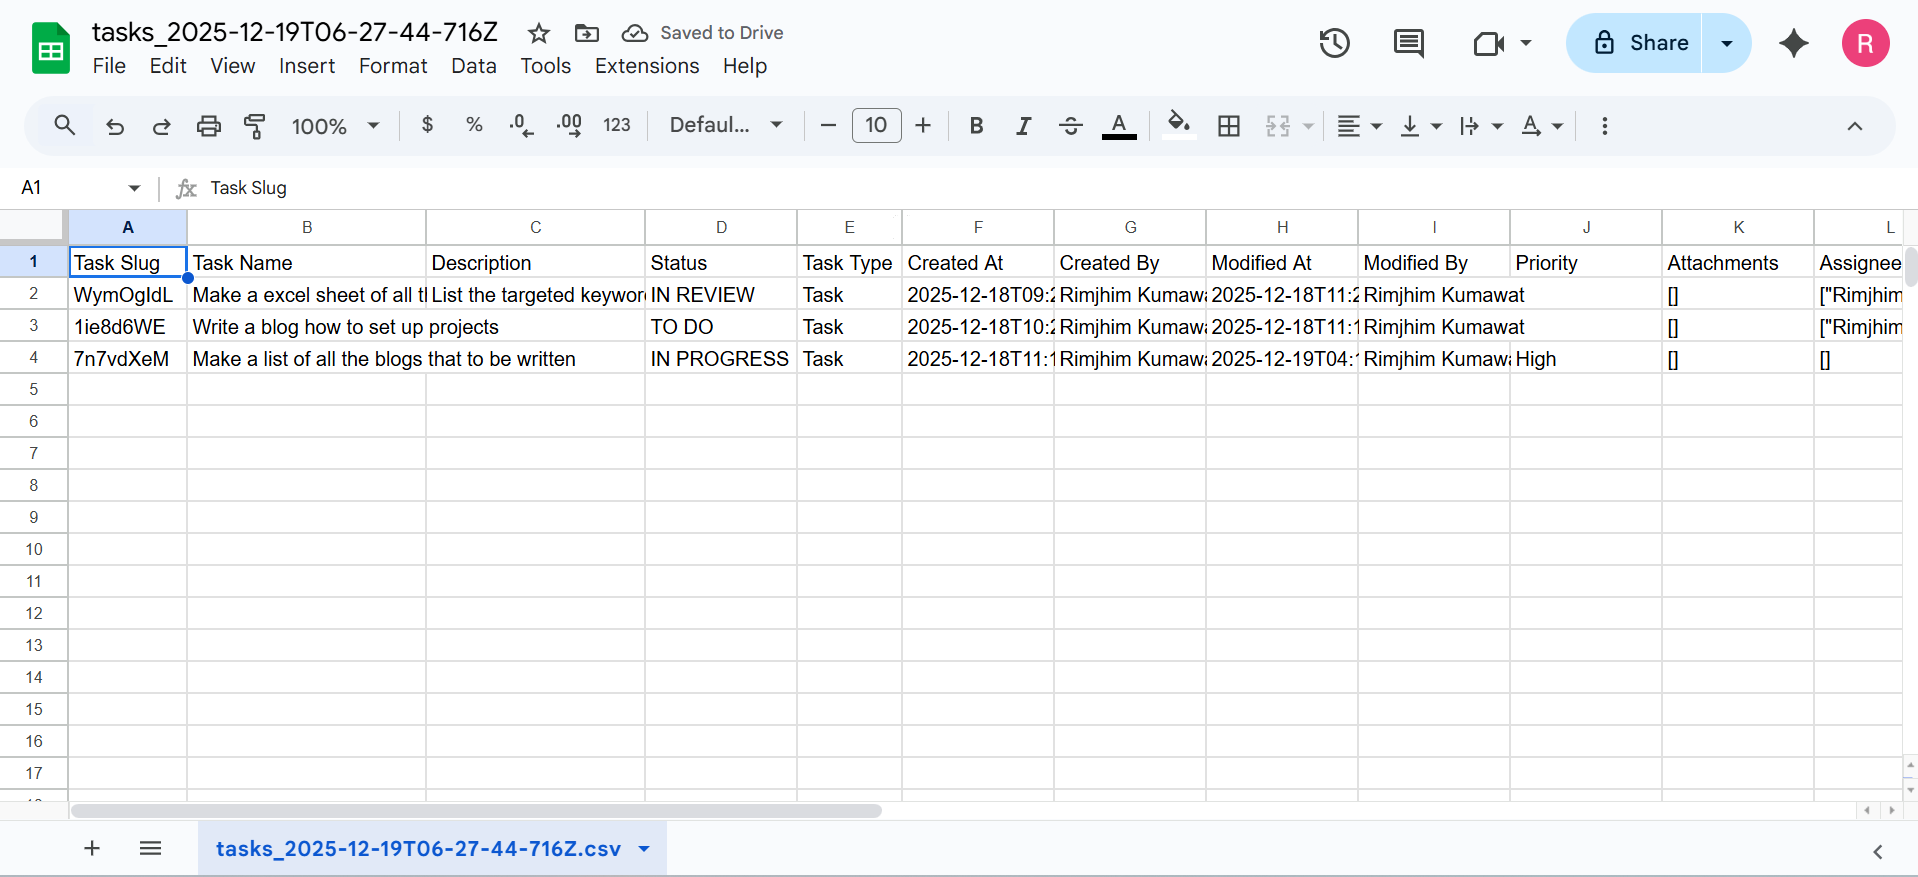1918x877 pixels.
Task: Open quick sharing actions arrow beside Share
Action: (1727, 43)
